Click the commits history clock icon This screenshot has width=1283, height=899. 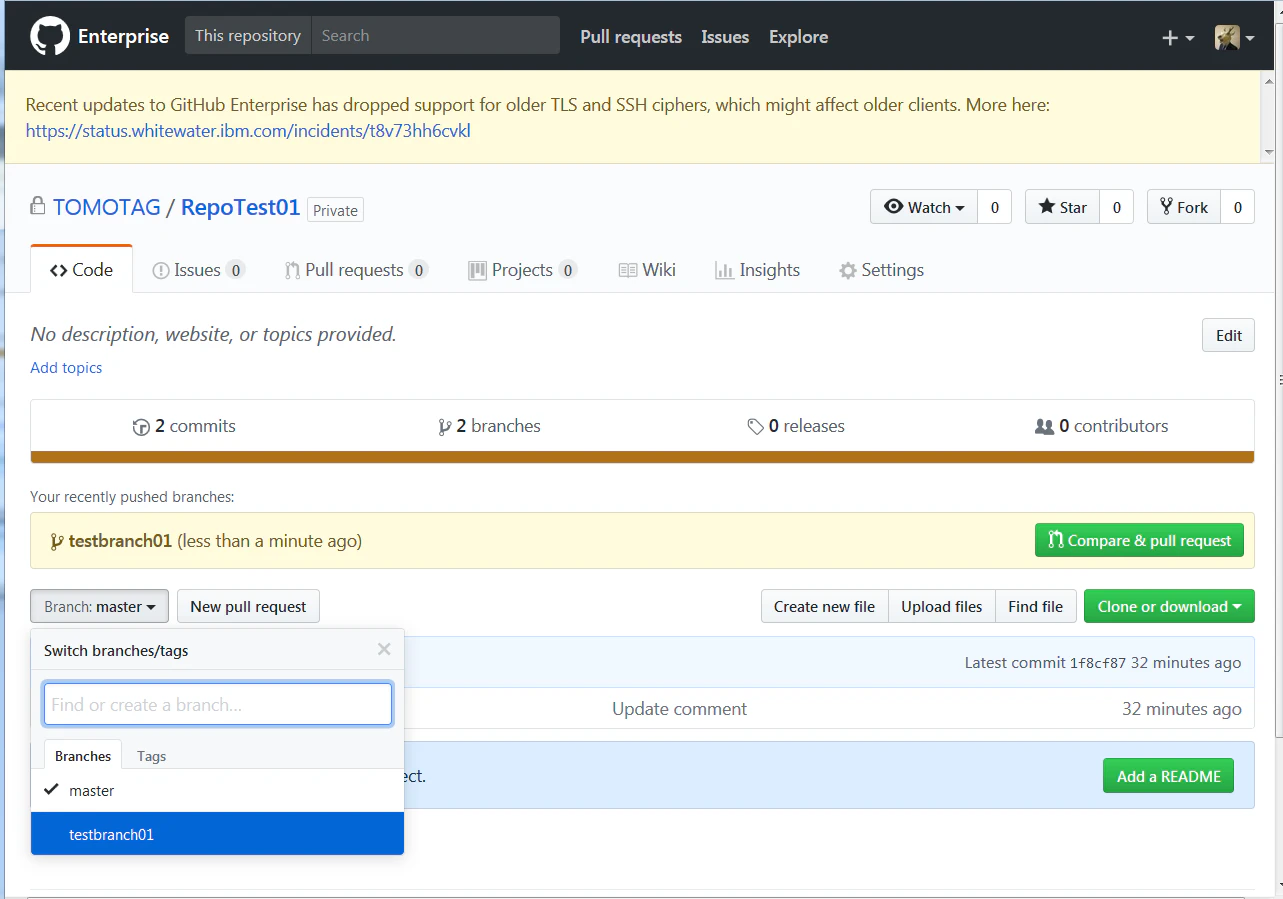coord(141,427)
